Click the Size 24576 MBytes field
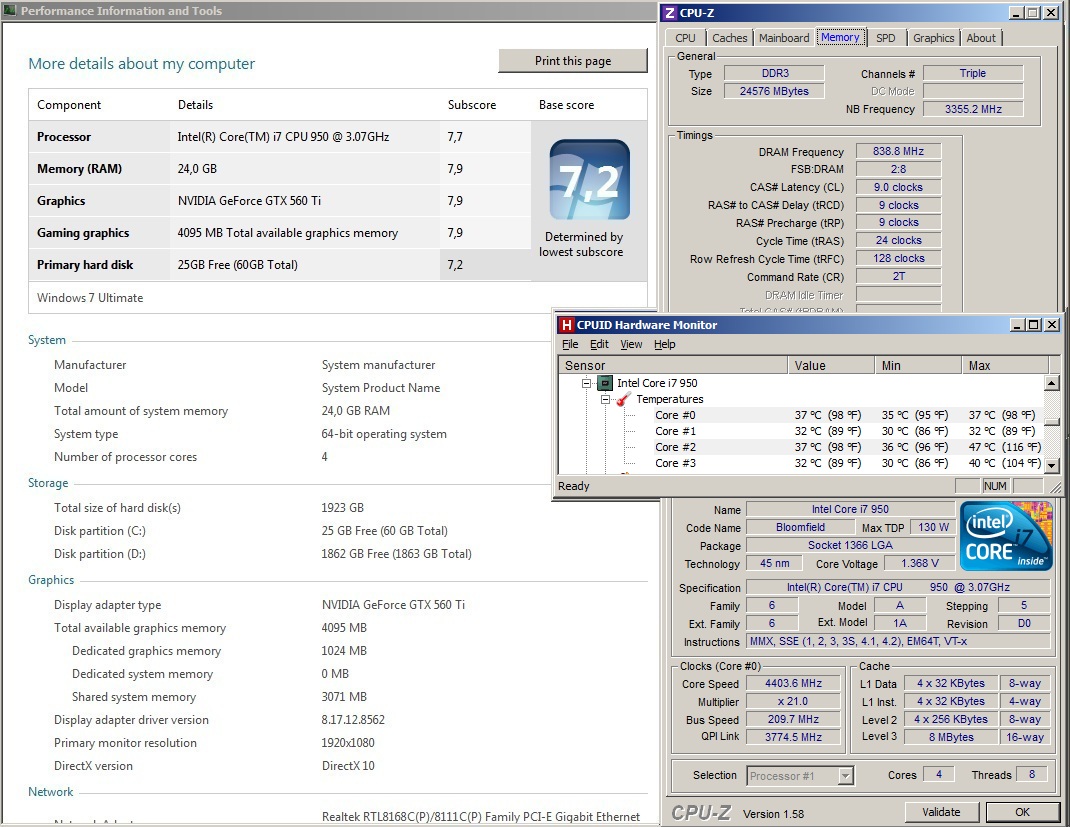Image resolution: width=1070 pixels, height=827 pixels. (775, 91)
